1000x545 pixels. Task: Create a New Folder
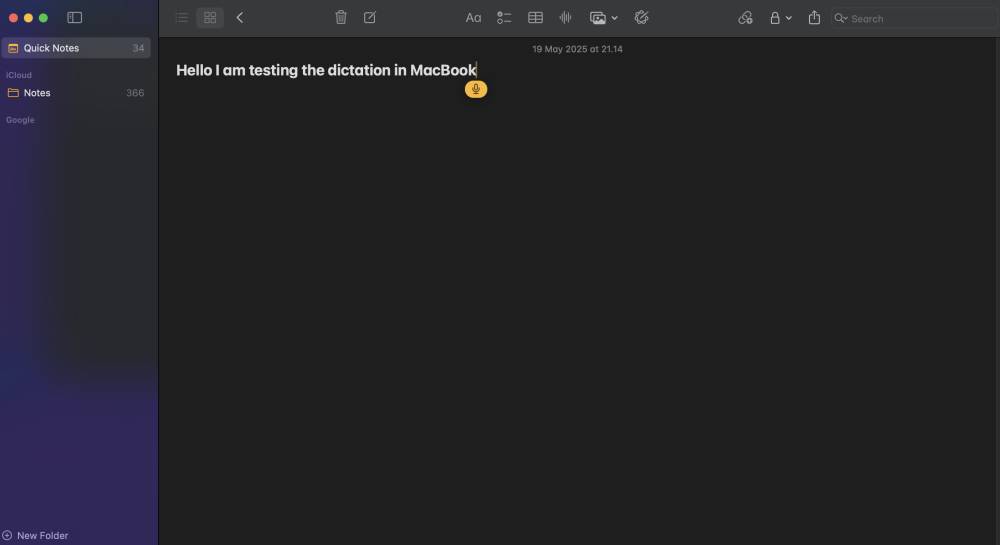coord(35,535)
